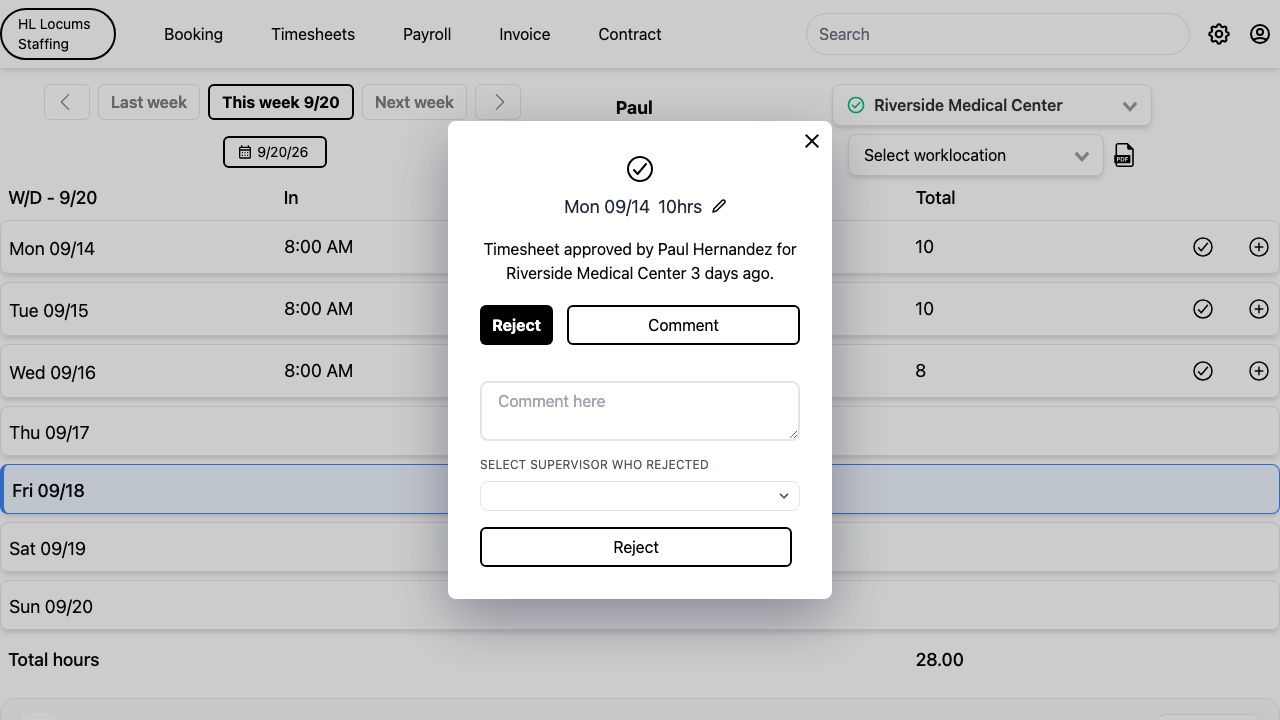This screenshot has height=720, width=1280.
Task: Click the approved checkmark on the Tue 09/15 row
Action: pos(1203,309)
